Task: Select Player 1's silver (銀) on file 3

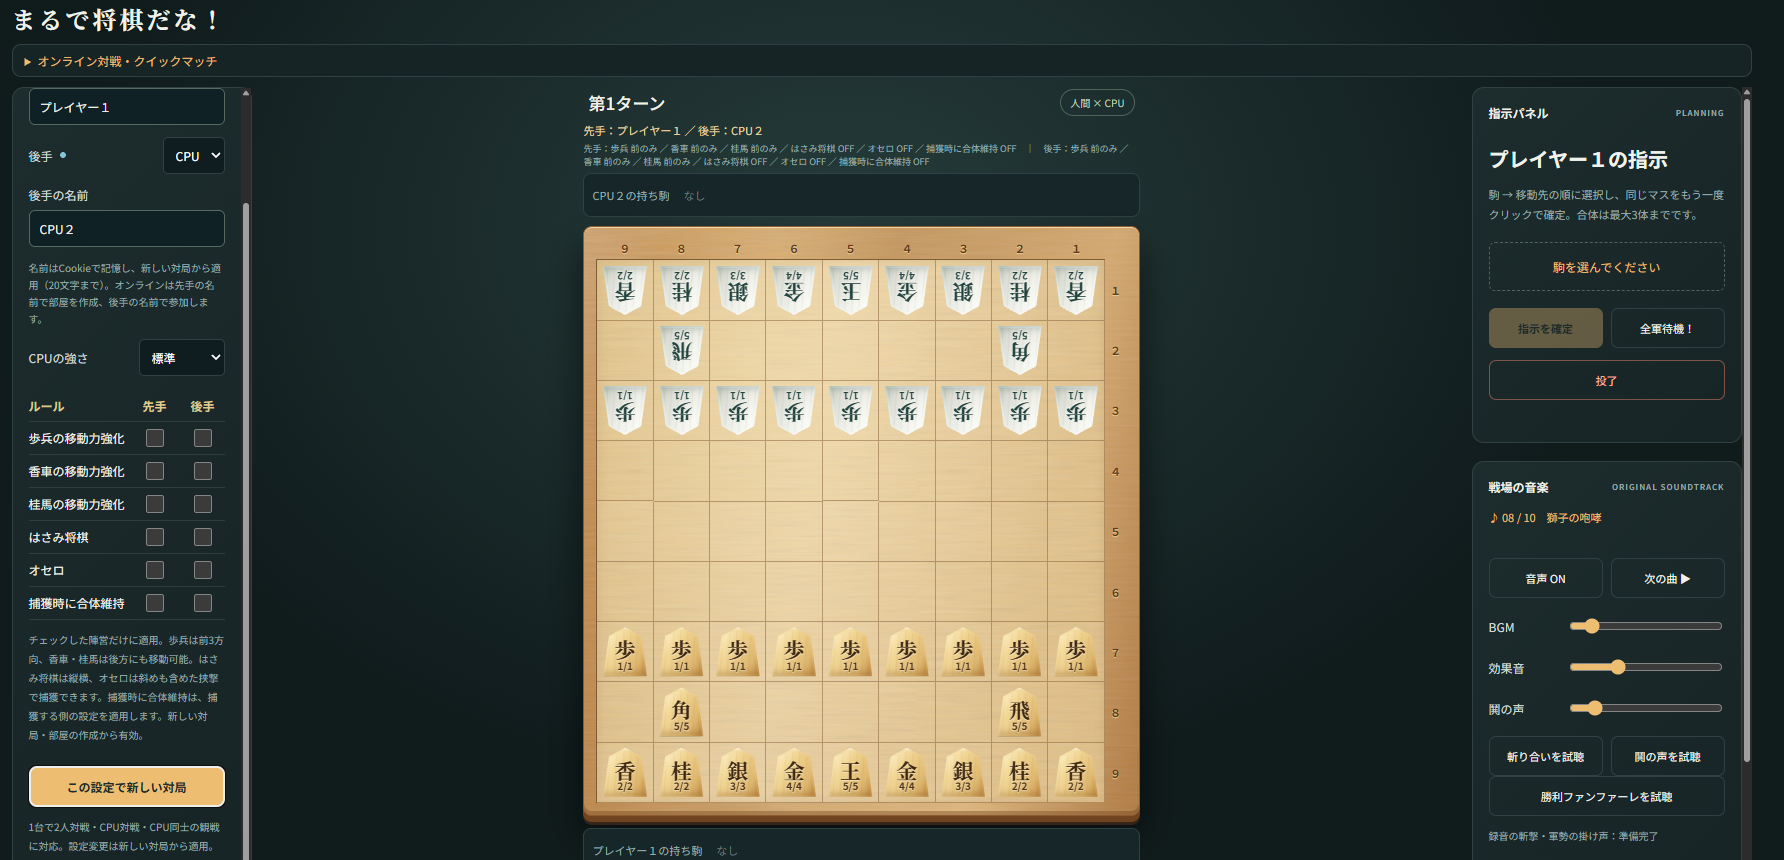Action: (963, 773)
